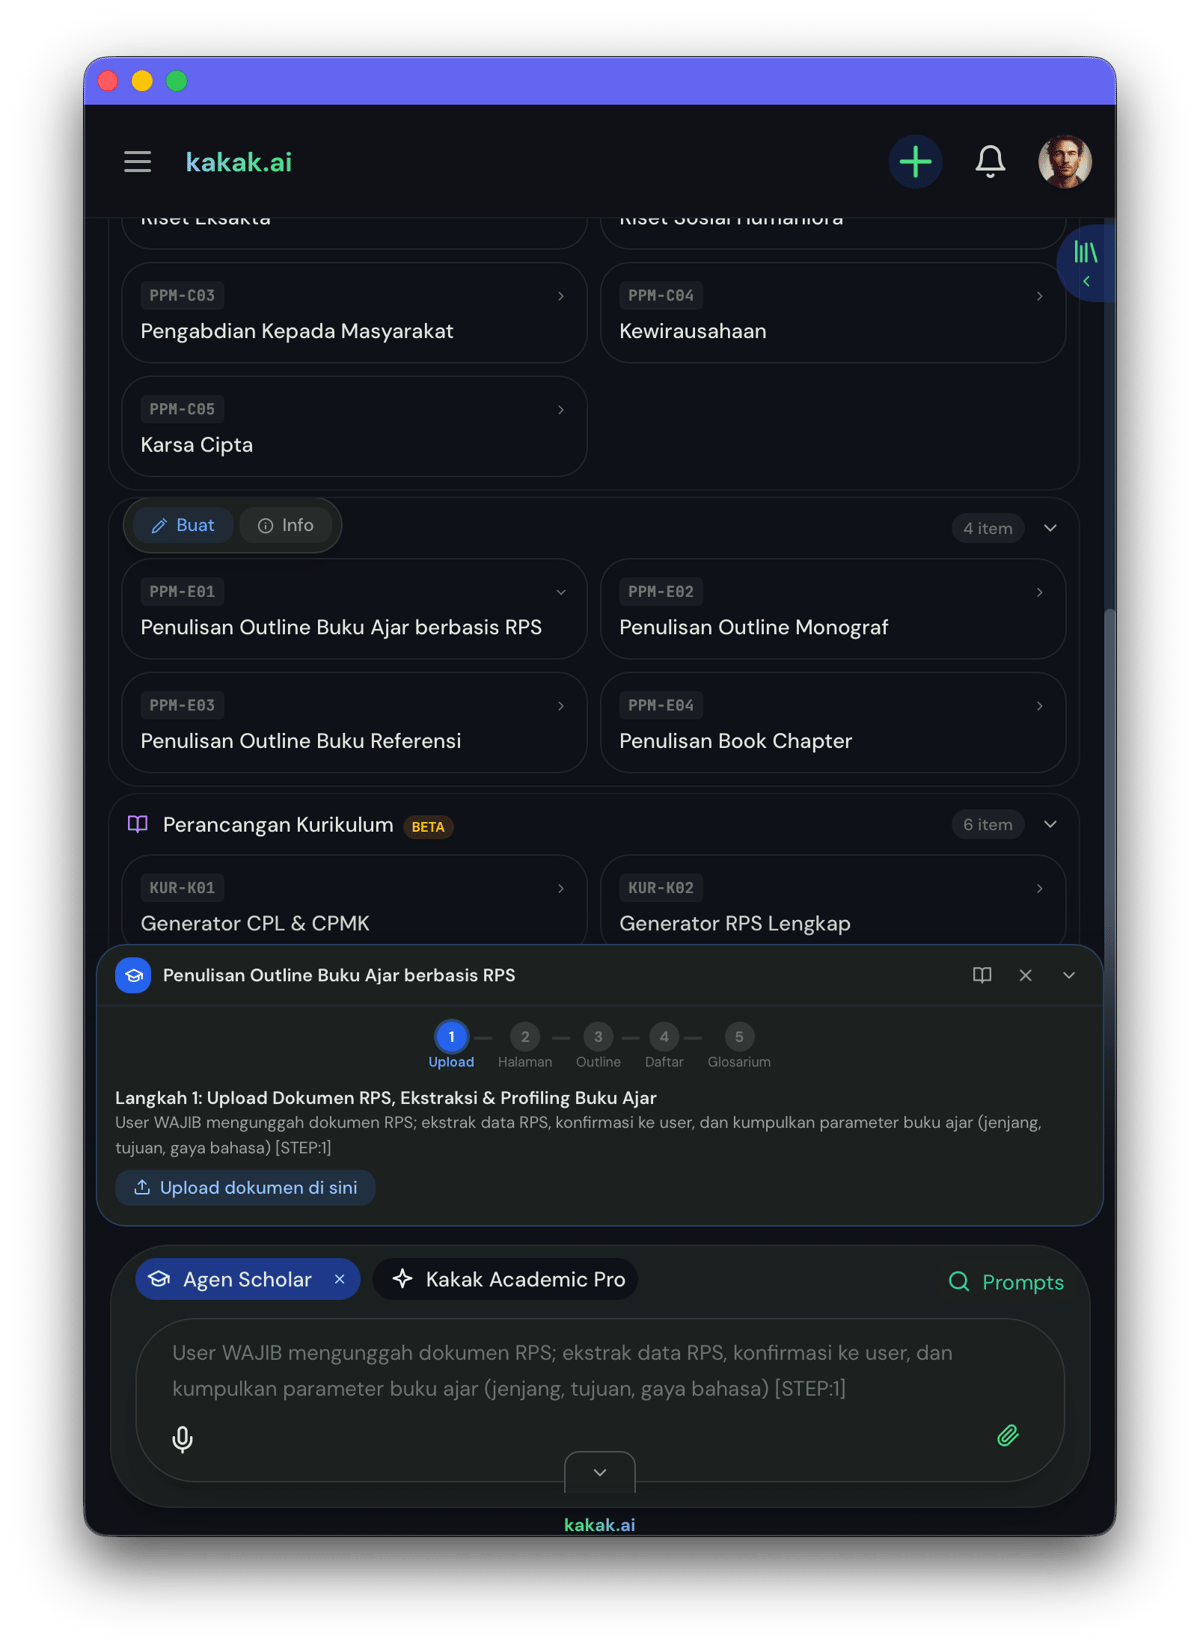Click the paperclip attach file icon

coord(1008,1435)
